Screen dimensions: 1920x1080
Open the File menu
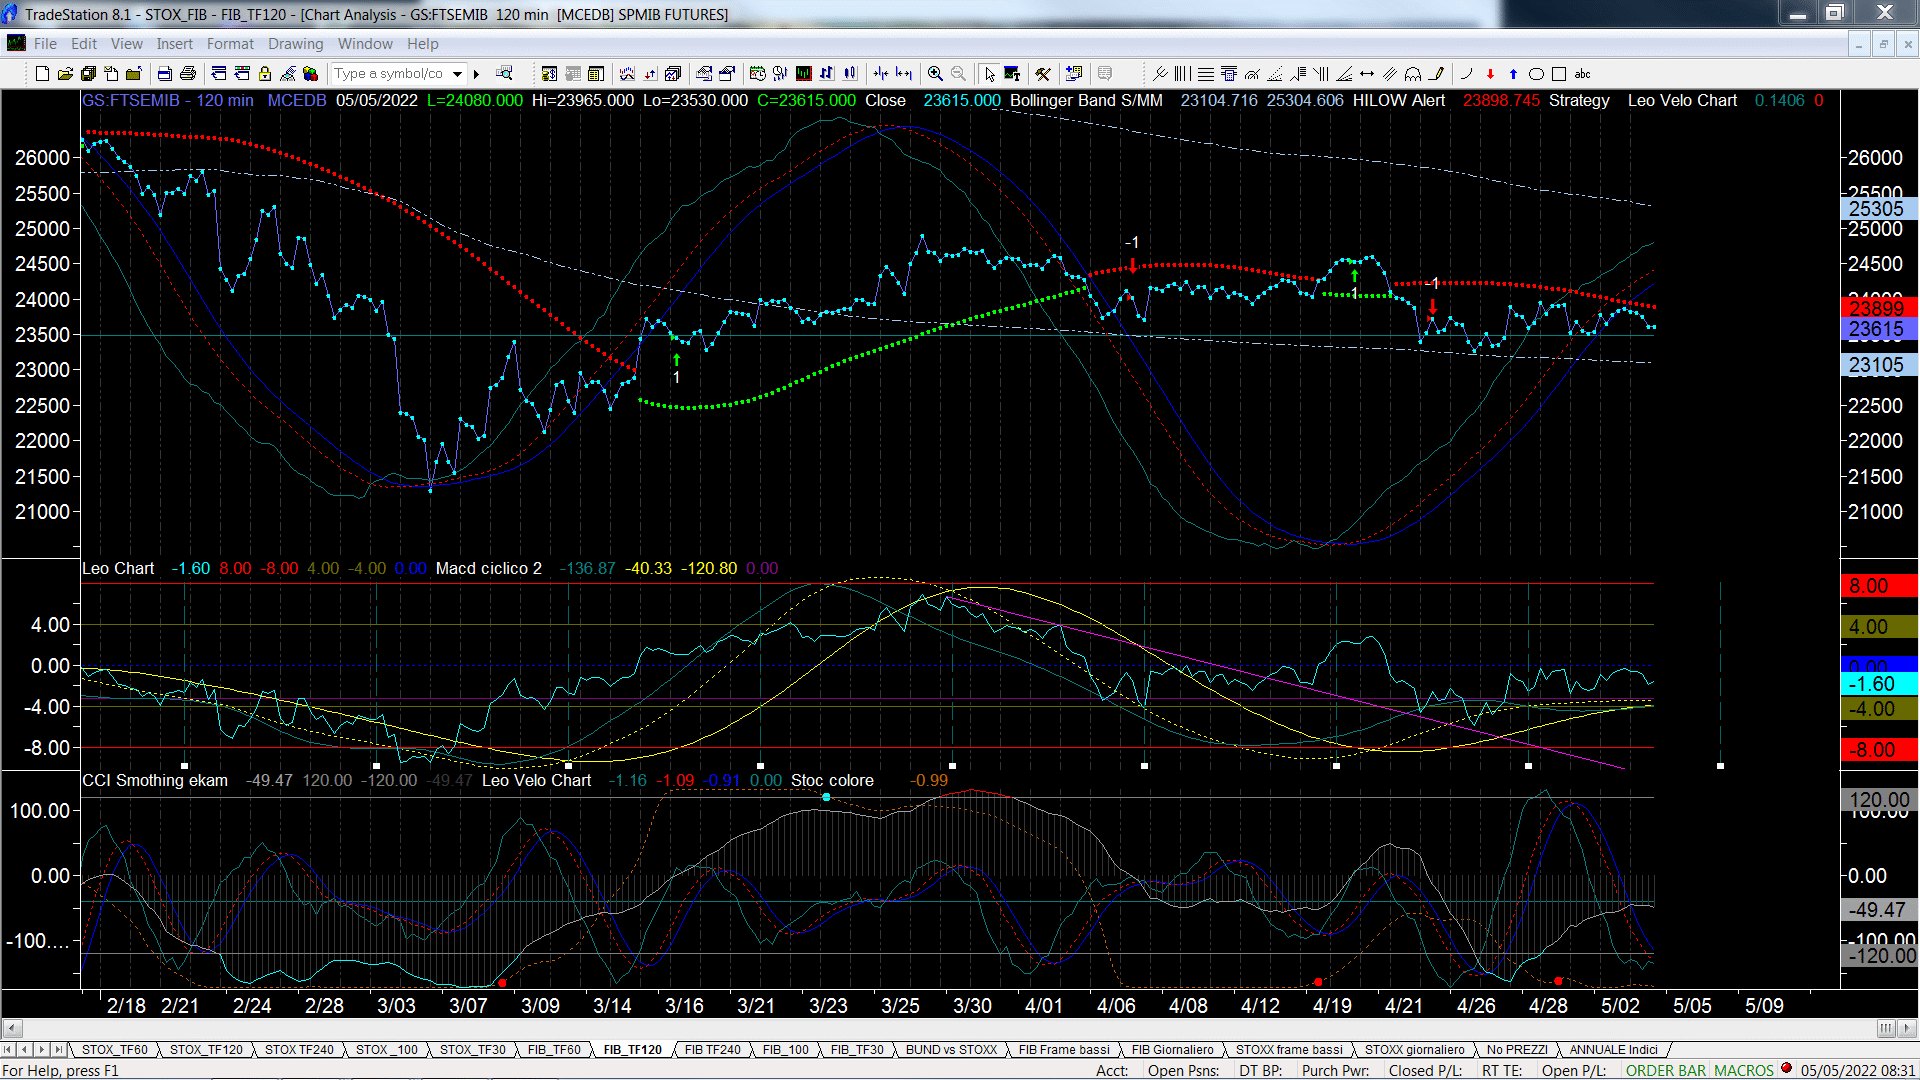pos(45,44)
